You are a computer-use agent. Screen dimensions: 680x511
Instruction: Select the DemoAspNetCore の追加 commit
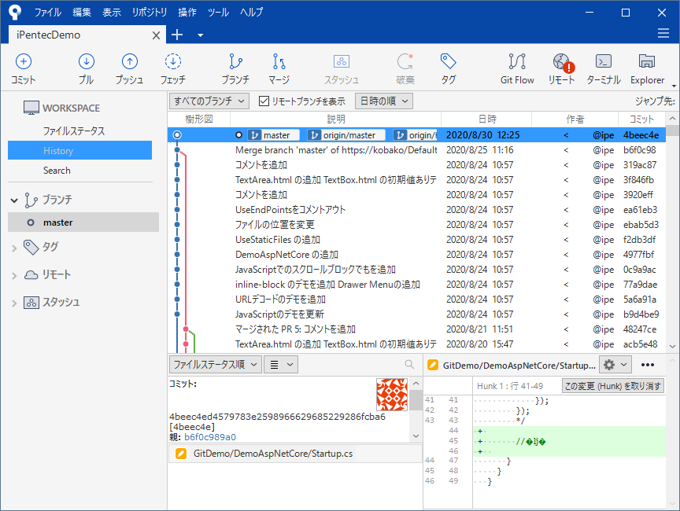tap(416, 255)
